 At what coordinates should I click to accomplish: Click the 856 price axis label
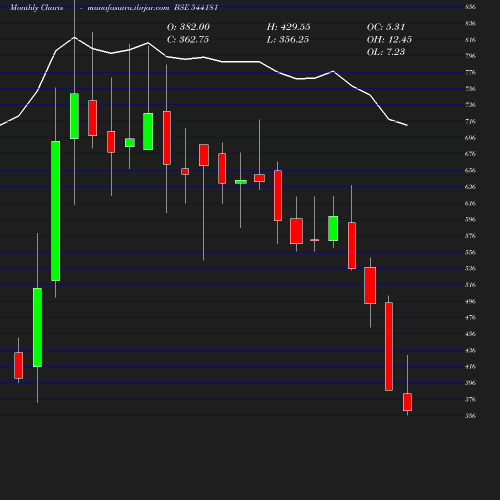tap(470, 7)
